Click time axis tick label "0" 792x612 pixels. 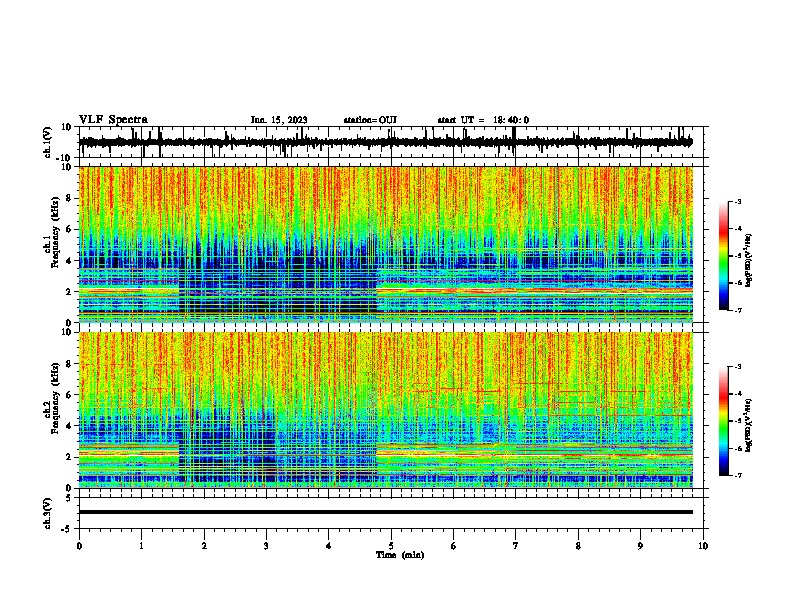[79, 546]
